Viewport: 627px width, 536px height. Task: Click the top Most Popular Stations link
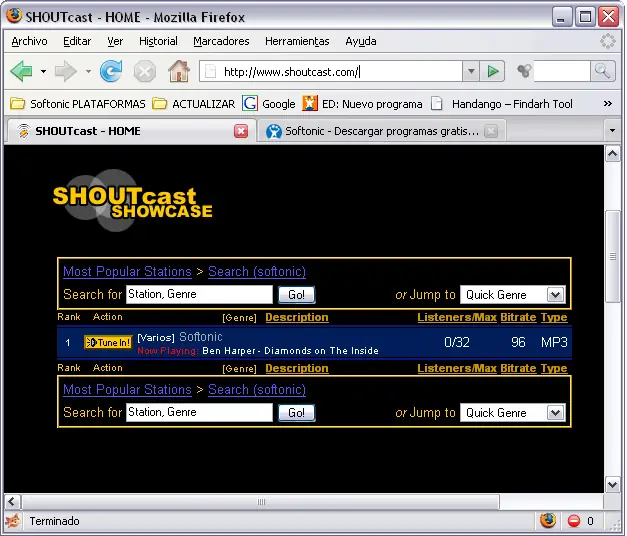[127, 272]
